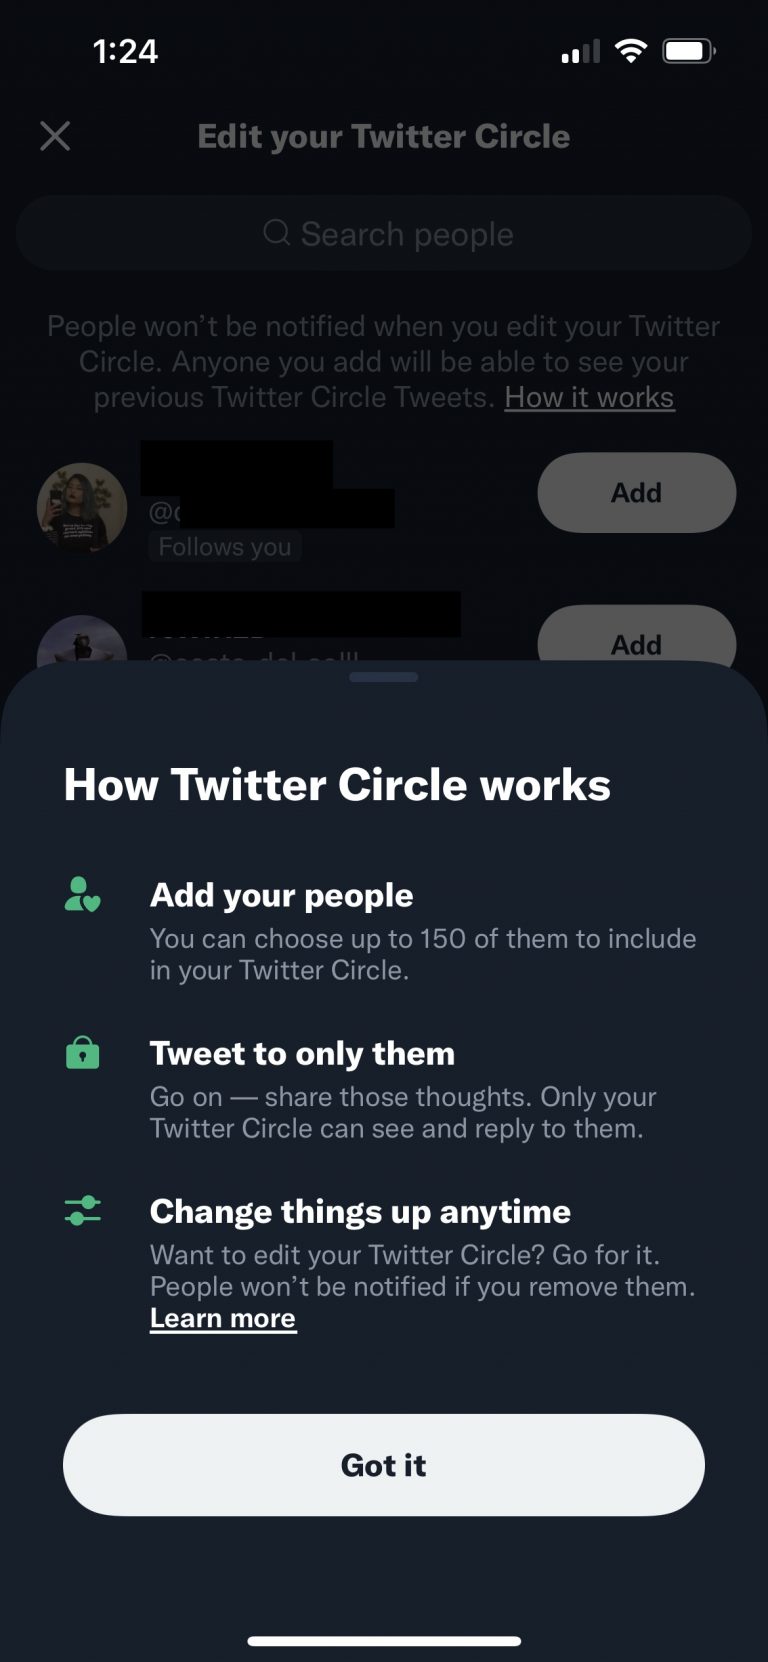Open the How it works link
Viewport: 768px width, 1662px height.
click(x=588, y=397)
